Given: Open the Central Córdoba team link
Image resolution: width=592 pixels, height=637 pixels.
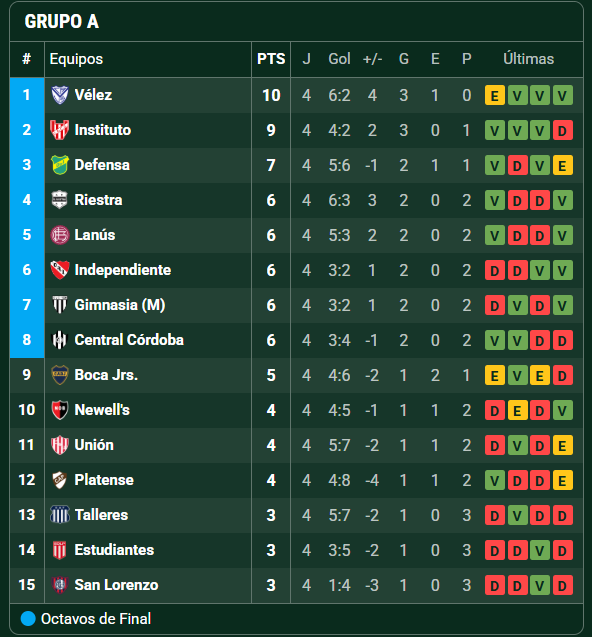Looking at the screenshot, I should [129, 340].
